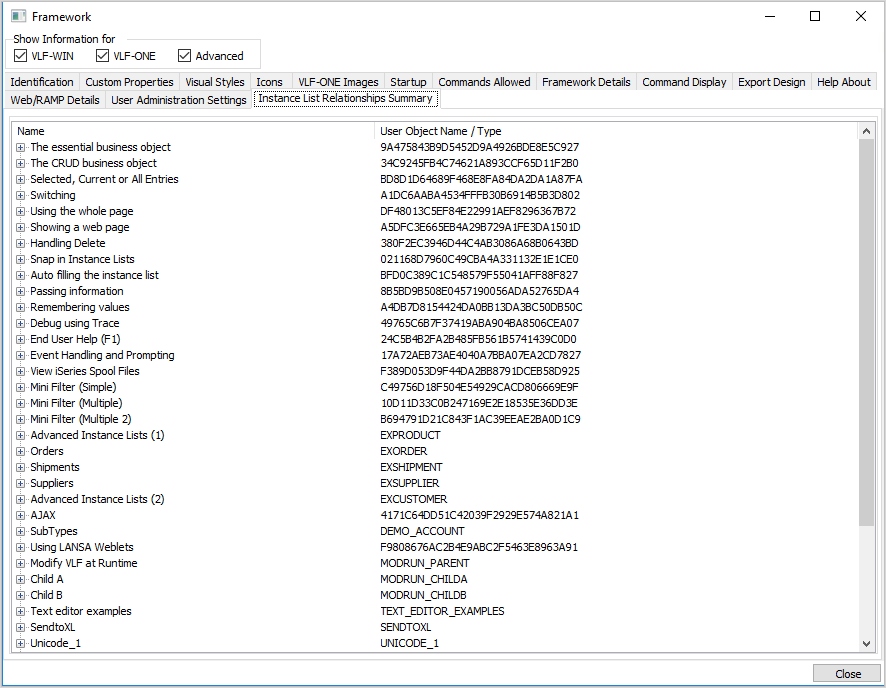Open the Visual Styles tab
This screenshot has height=688, width=886.
click(215, 82)
